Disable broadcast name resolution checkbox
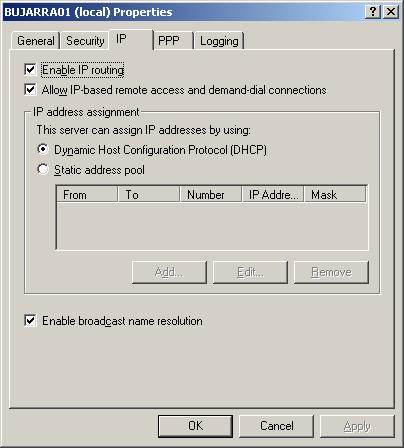The width and height of the screenshot is (404, 448). click(30, 321)
